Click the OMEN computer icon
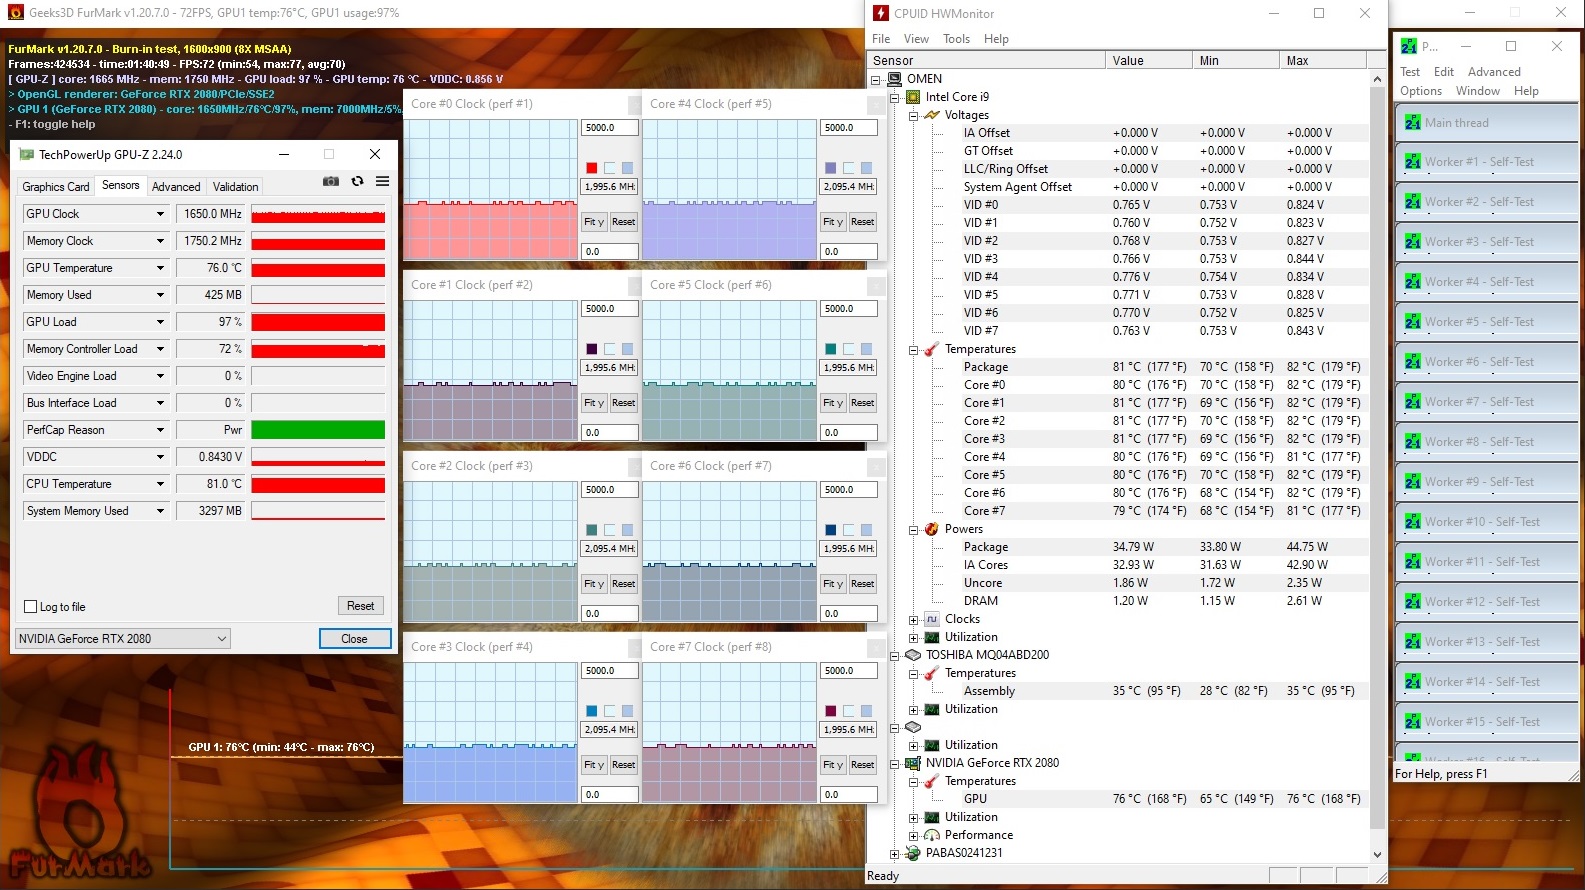 tap(894, 79)
